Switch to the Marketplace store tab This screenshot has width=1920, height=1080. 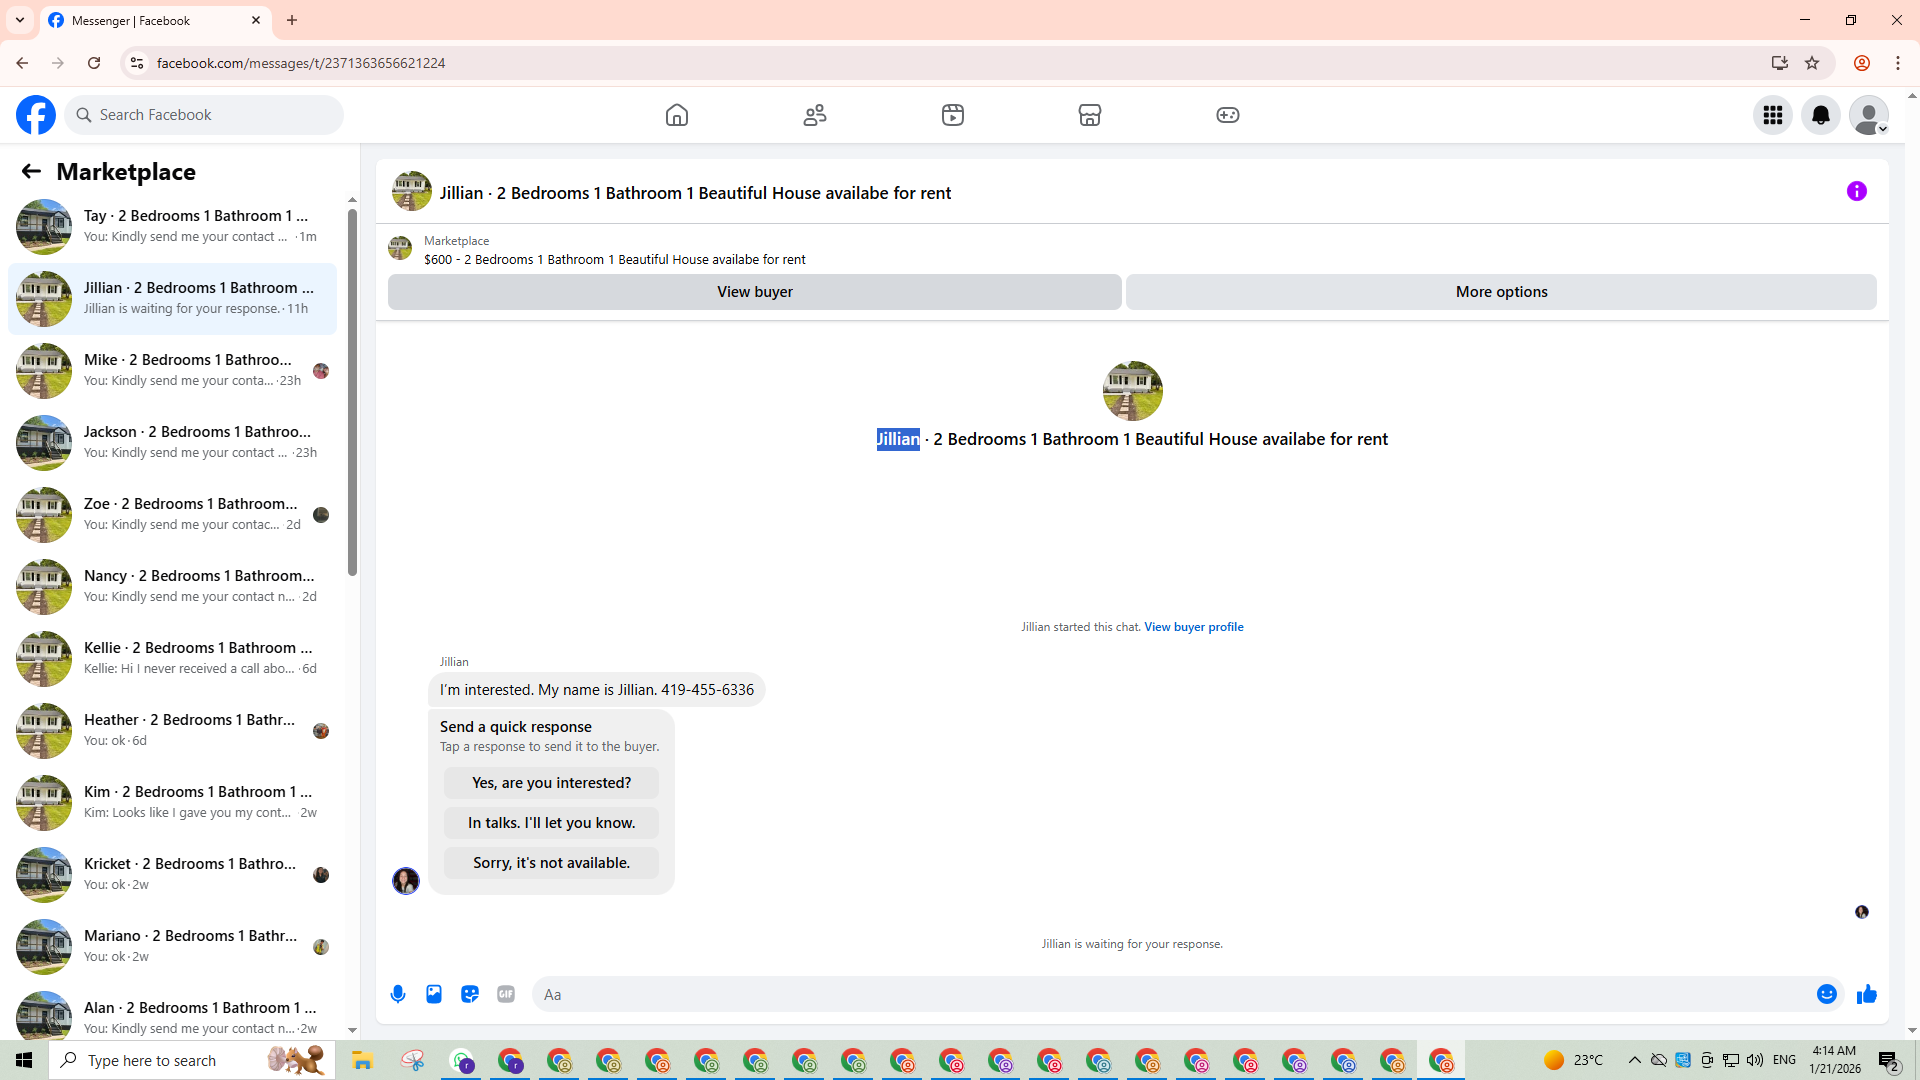(x=1089, y=115)
